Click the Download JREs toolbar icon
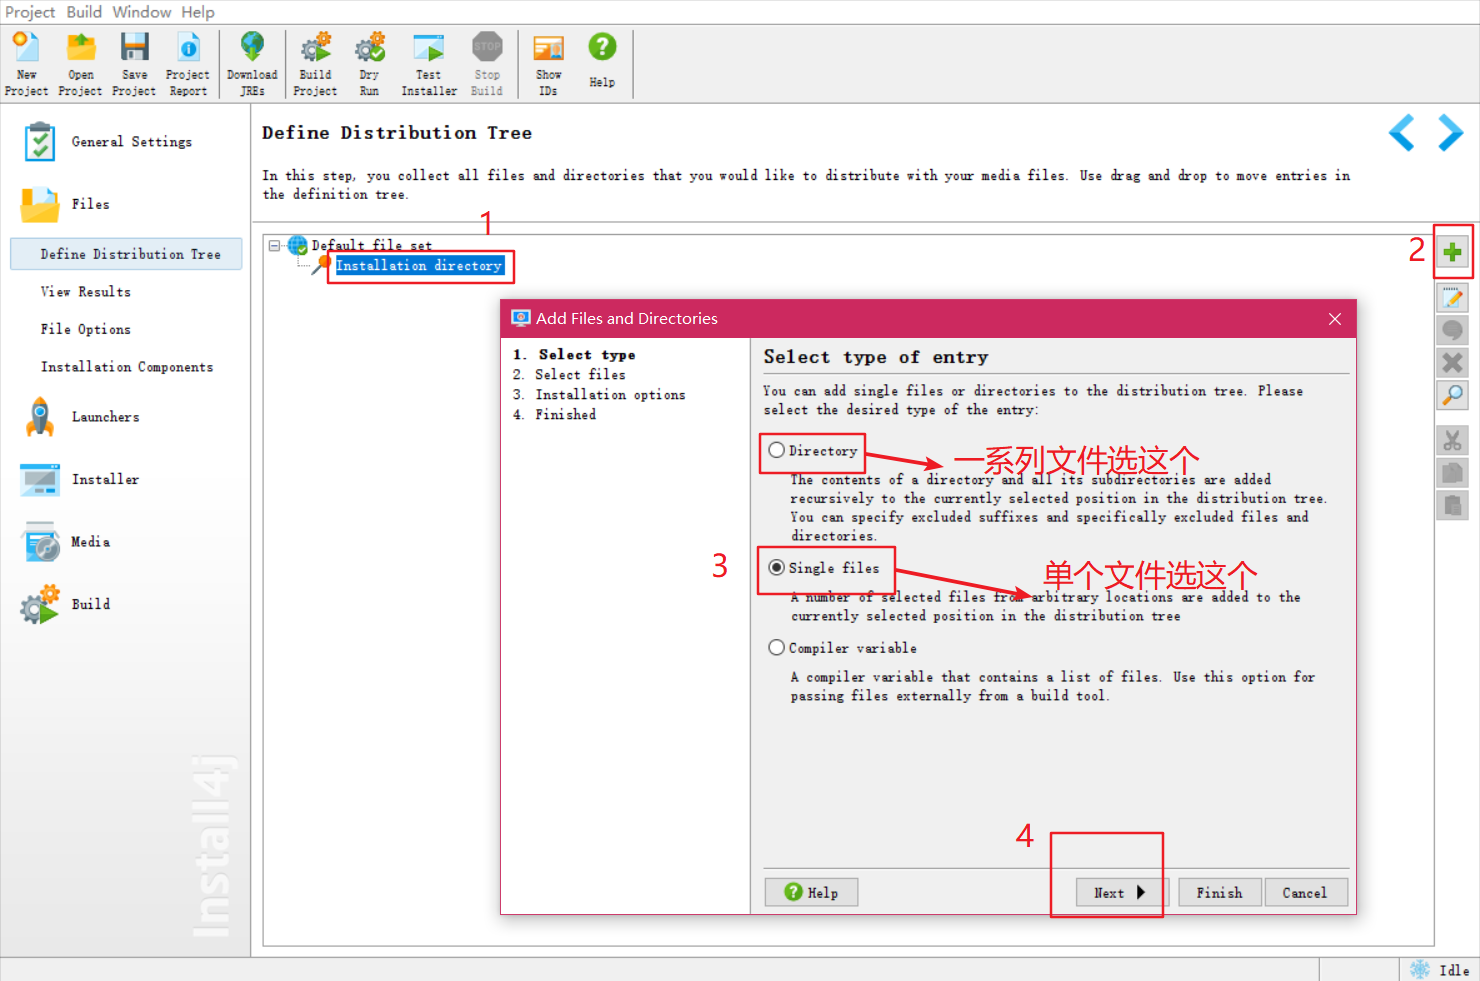 tap(252, 55)
